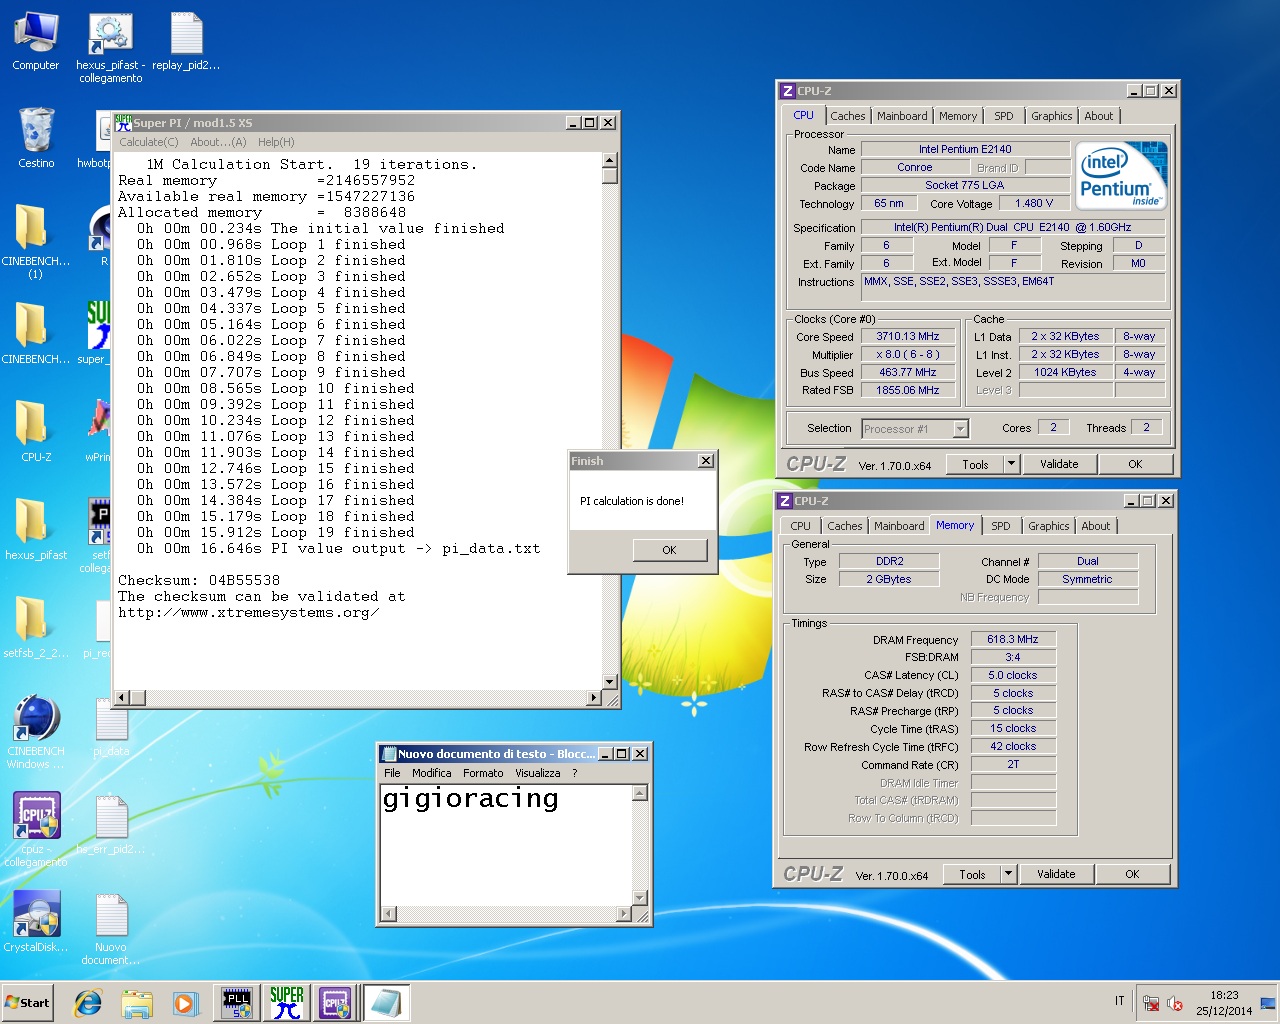Viewport: 1280px width, 1024px height.
Task: Open Nuovo documento file icon on desktop
Action: (x=111, y=928)
